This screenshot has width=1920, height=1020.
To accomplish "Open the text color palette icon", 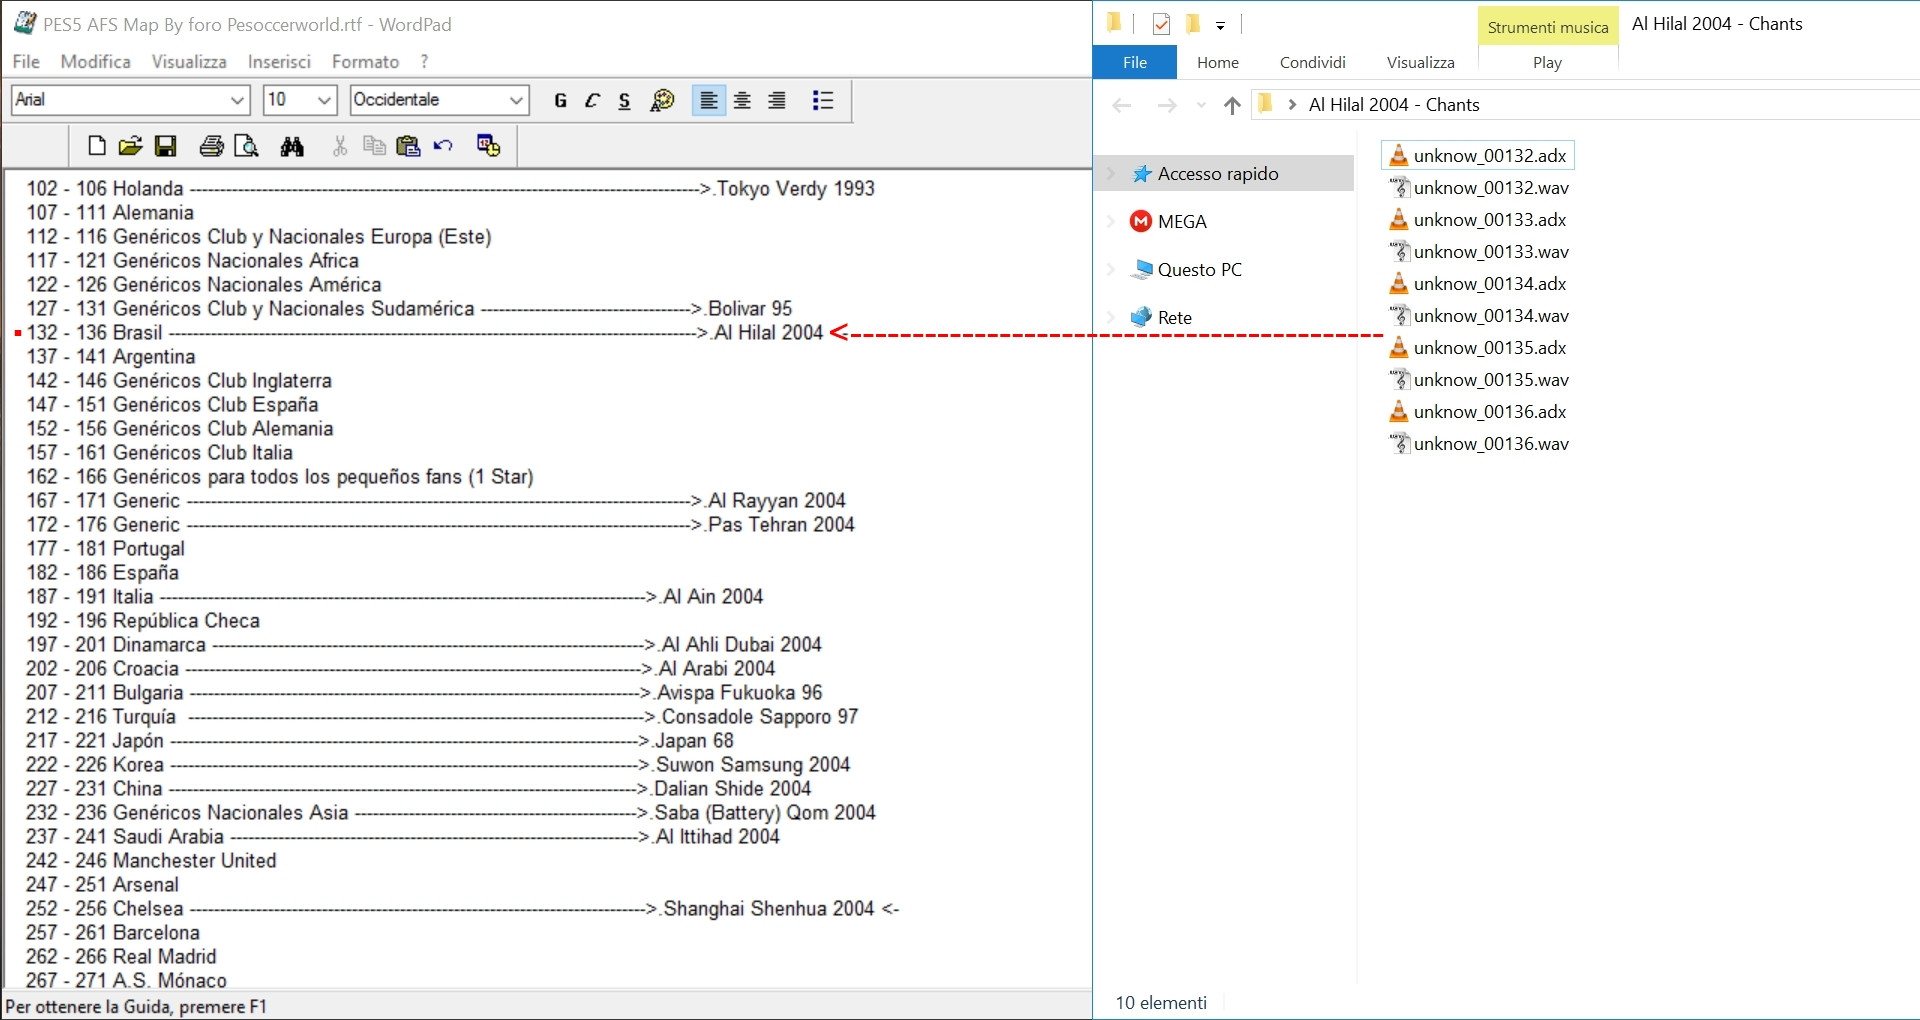I will click(662, 100).
